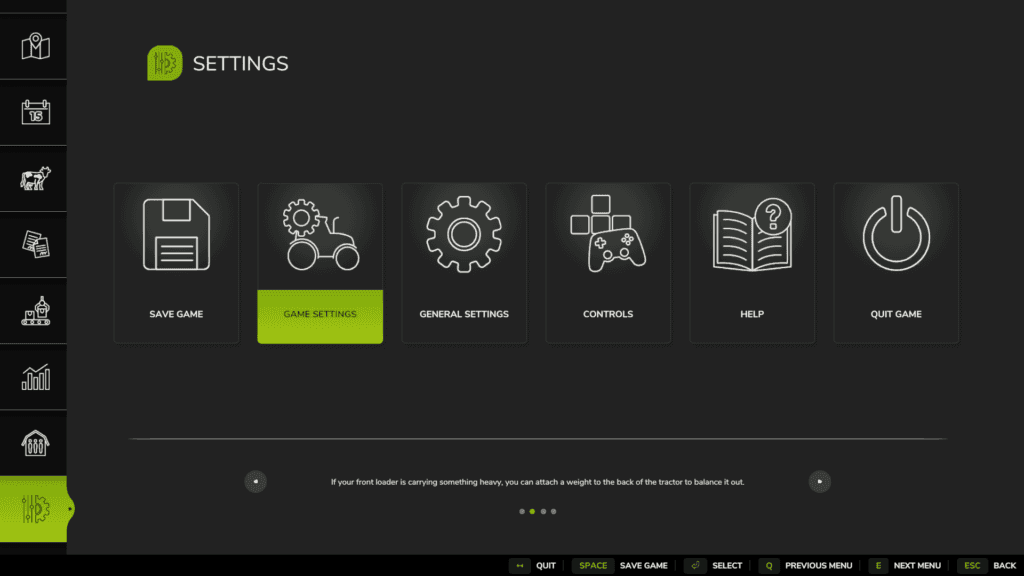Open General Settings via the gear tile
This screenshot has height=576, width=1024.
464,262
